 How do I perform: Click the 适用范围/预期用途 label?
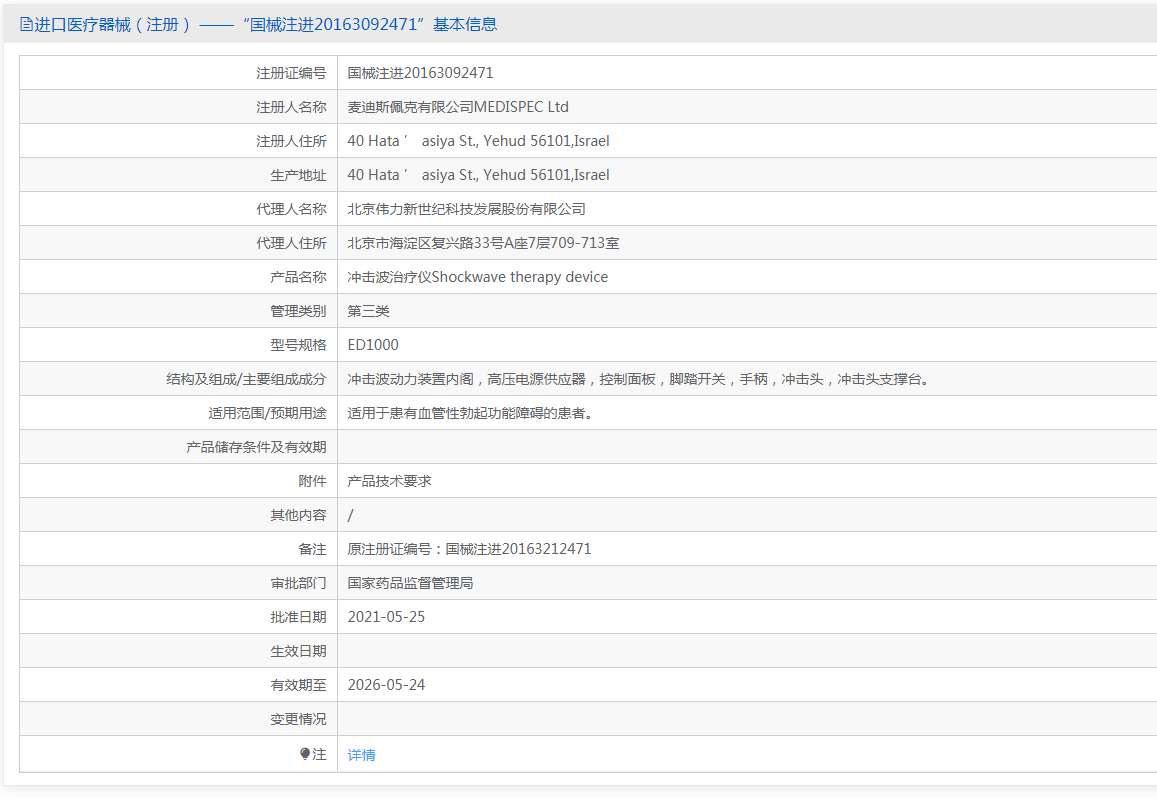coord(267,413)
